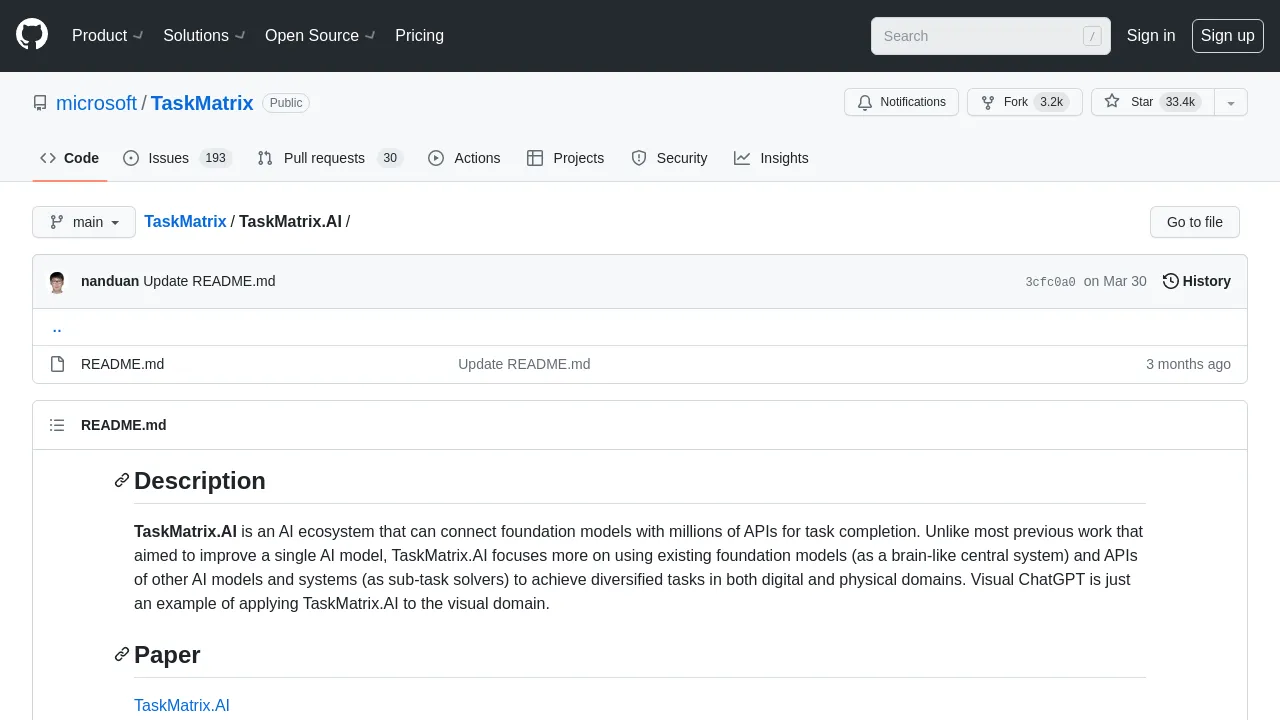This screenshot has height=720, width=1280.
Task: Click the bold TaskMatrix.AI text in description
Action: click(x=185, y=531)
